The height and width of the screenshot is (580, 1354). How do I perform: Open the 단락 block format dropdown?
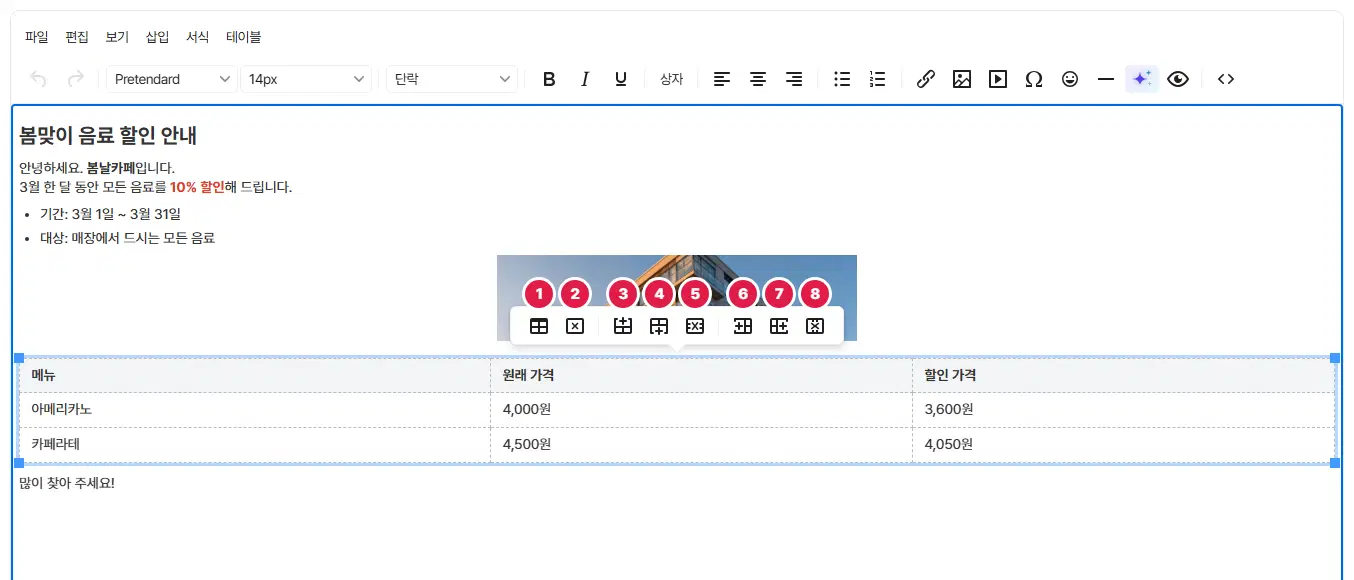(x=452, y=79)
